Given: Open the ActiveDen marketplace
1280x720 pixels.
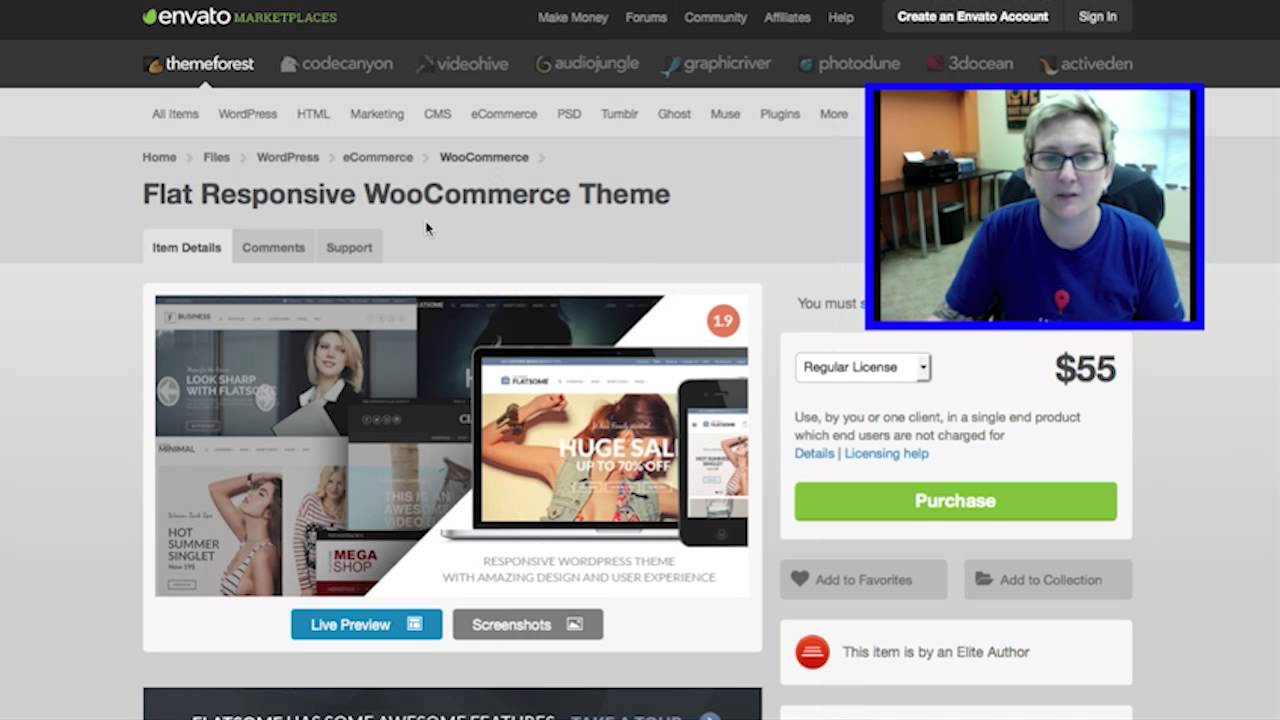Looking at the screenshot, I should click(x=1086, y=64).
